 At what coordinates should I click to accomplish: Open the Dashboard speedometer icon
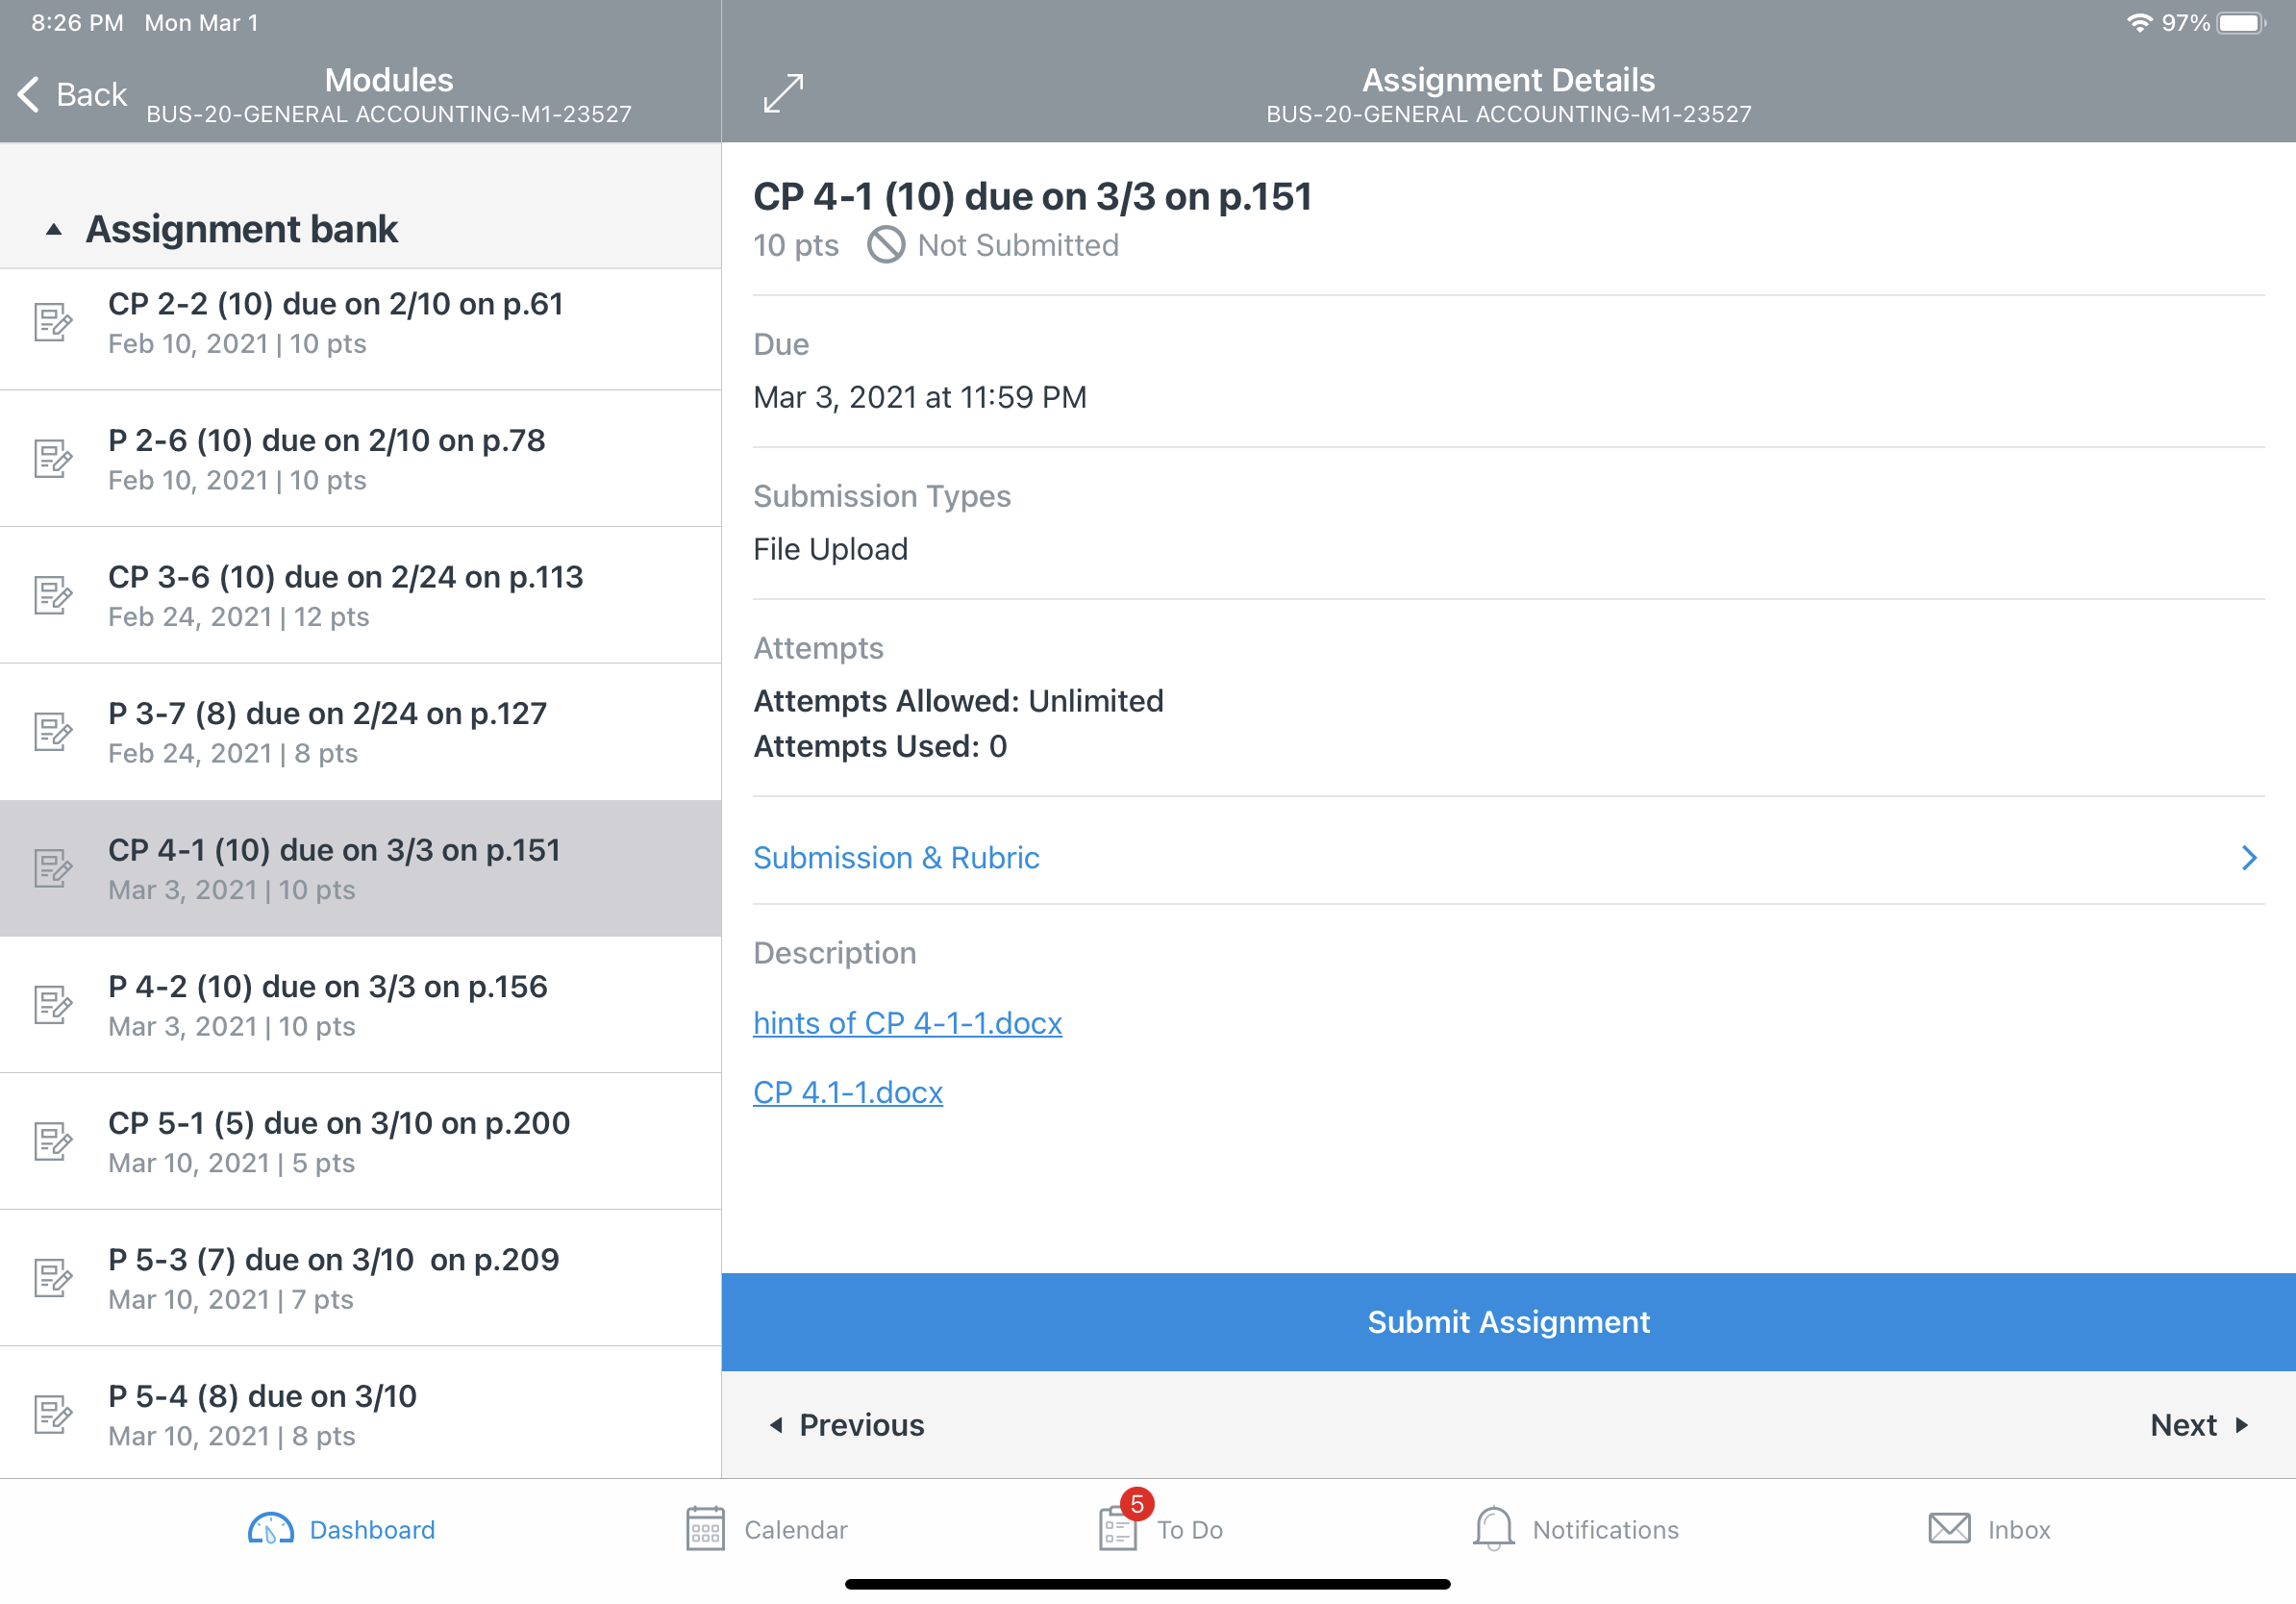pos(270,1529)
